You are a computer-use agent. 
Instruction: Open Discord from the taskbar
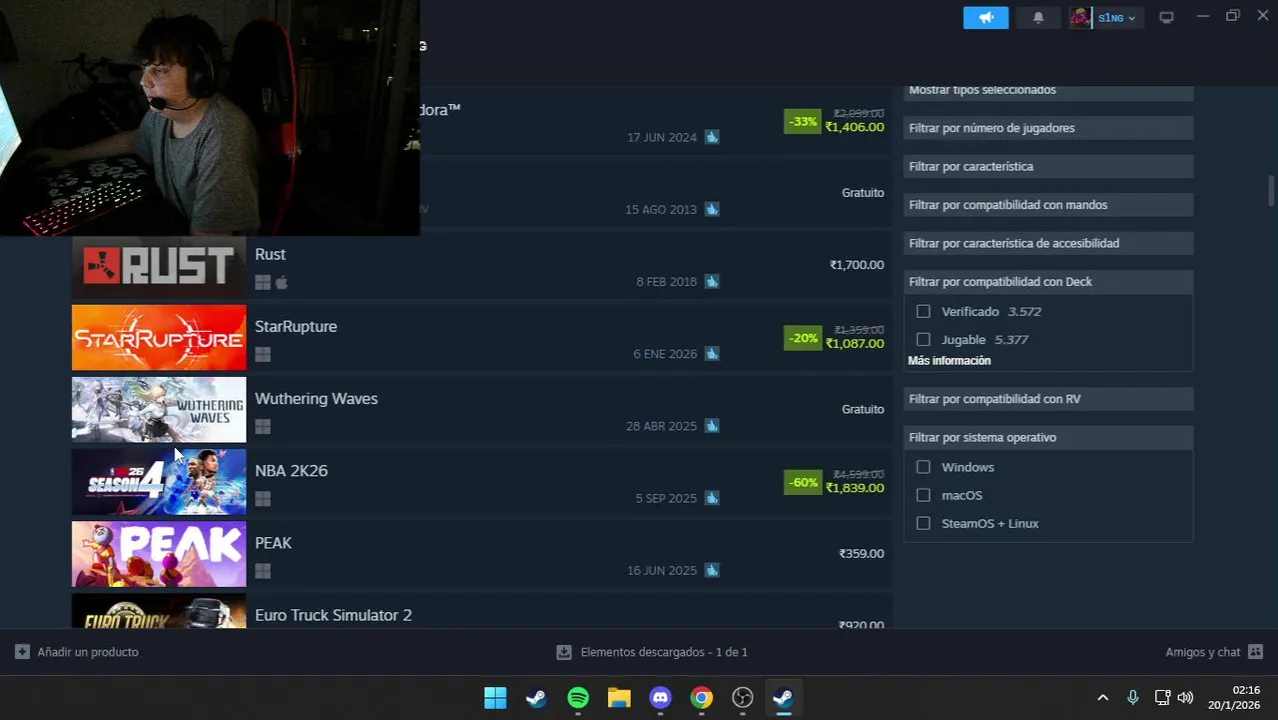pos(660,698)
